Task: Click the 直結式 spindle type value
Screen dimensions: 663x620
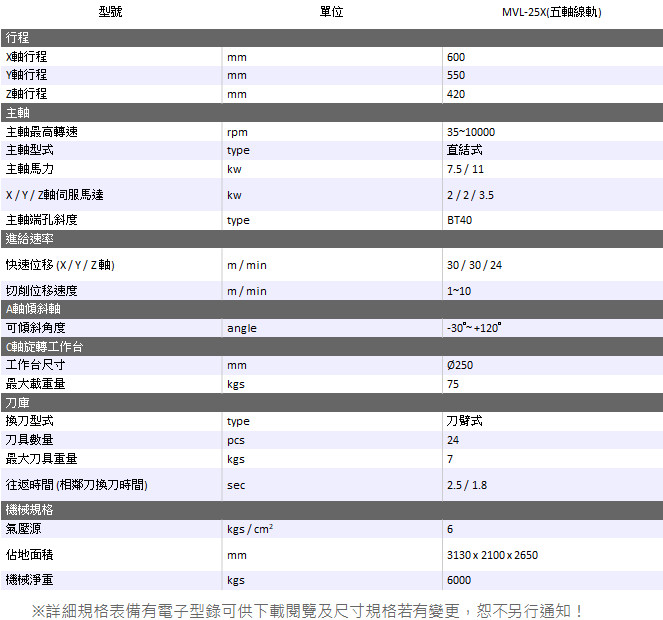Action: coord(464,150)
